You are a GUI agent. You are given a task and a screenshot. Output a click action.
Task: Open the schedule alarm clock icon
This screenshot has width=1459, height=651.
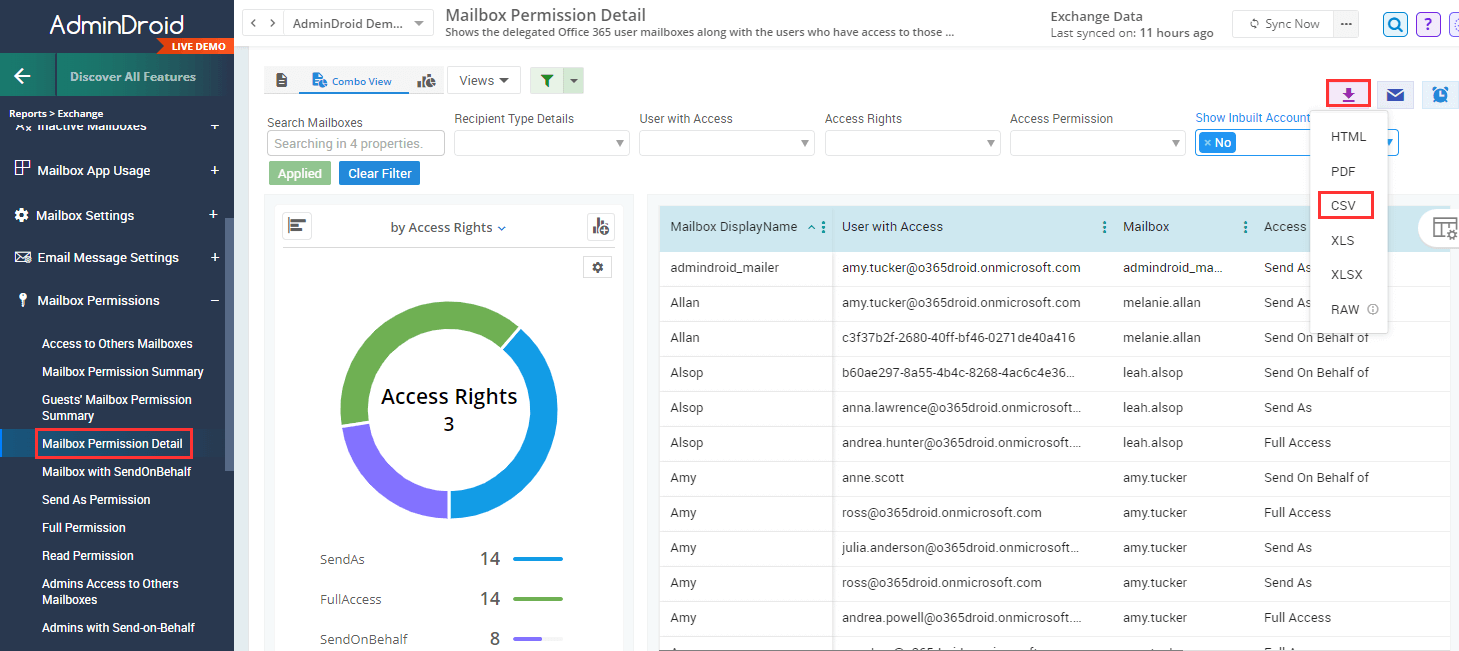pos(1440,95)
